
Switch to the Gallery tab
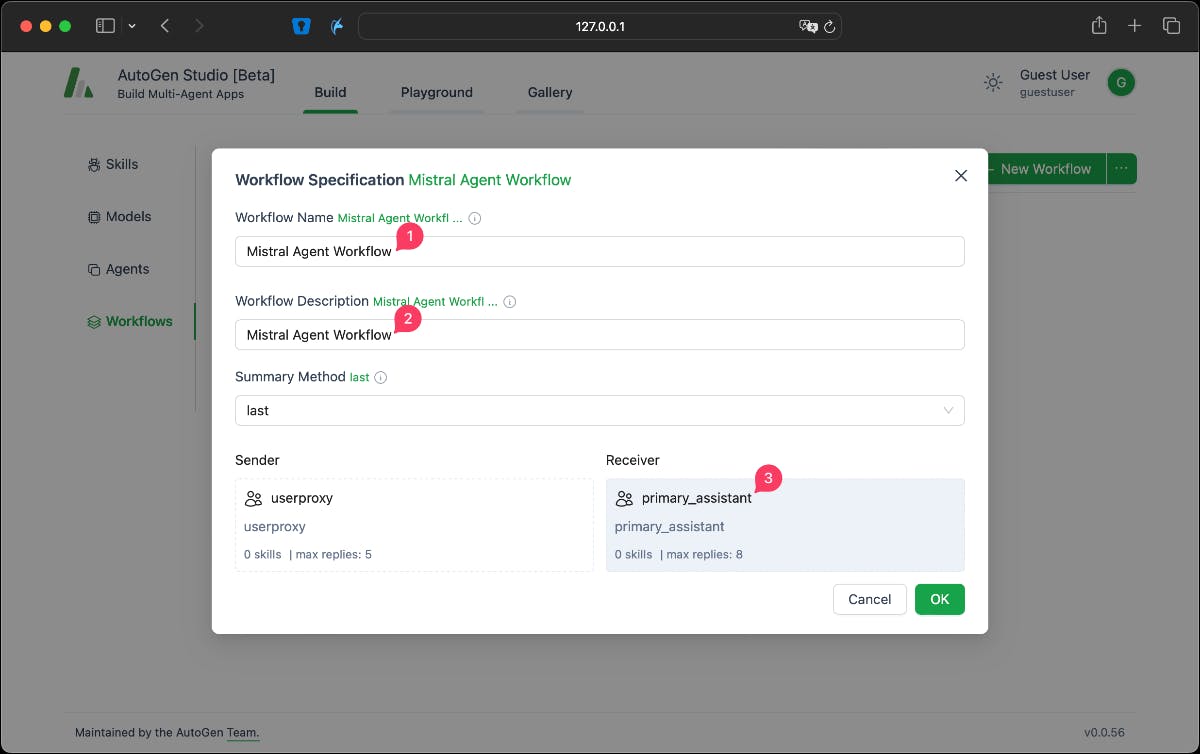550,92
